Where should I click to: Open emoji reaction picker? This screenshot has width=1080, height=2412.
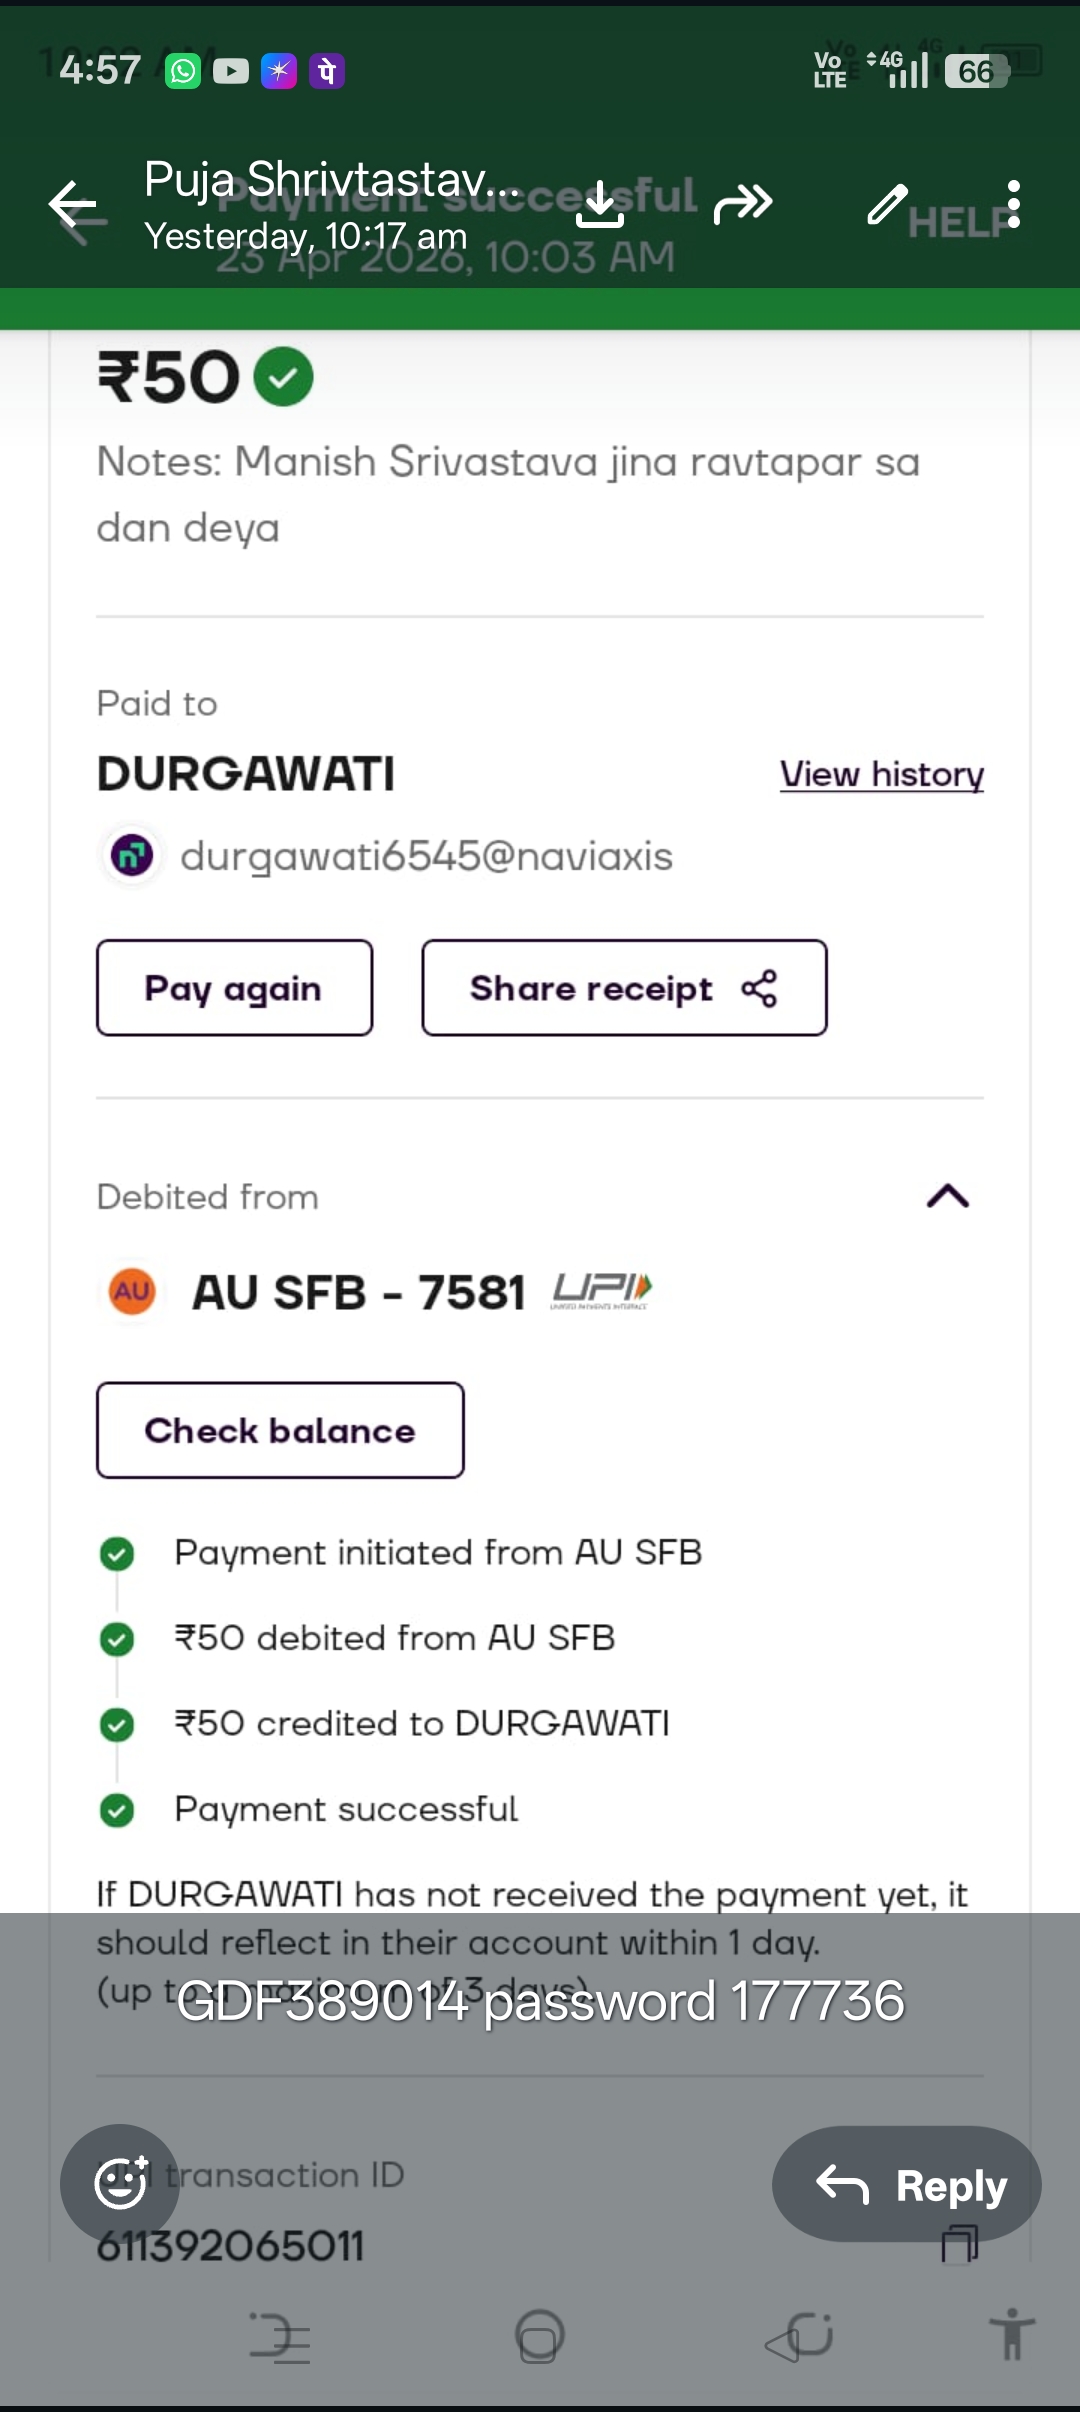tap(120, 2183)
